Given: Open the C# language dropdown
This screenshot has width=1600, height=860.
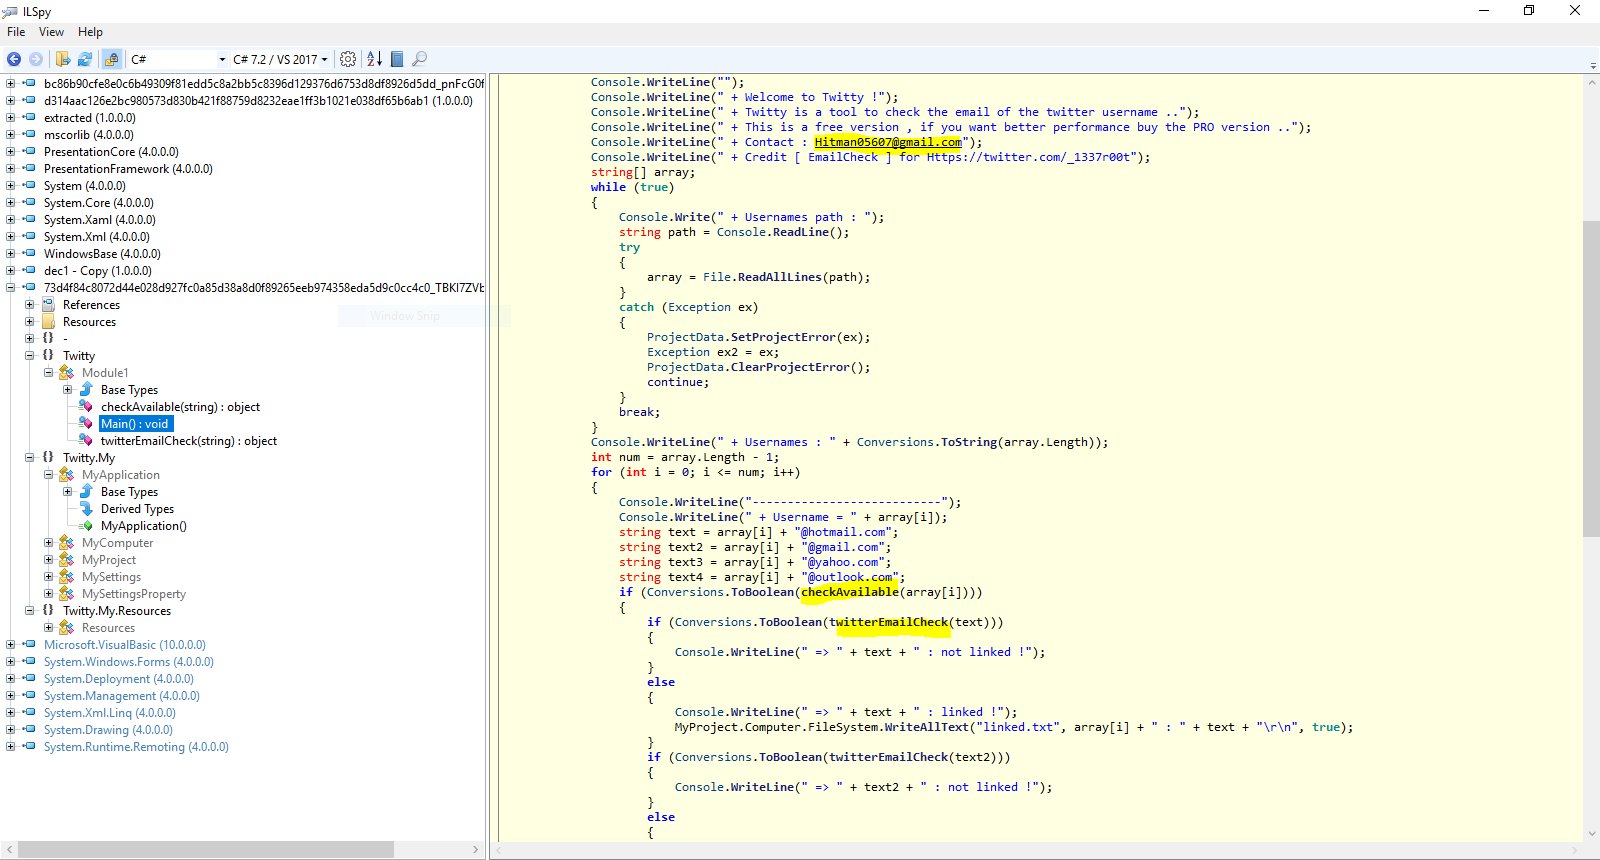Looking at the screenshot, I should point(178,59).
